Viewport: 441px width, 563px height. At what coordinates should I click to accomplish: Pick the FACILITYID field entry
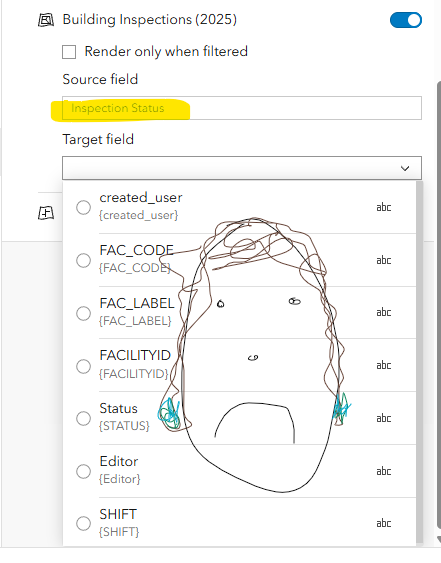[x=239, y=365]
